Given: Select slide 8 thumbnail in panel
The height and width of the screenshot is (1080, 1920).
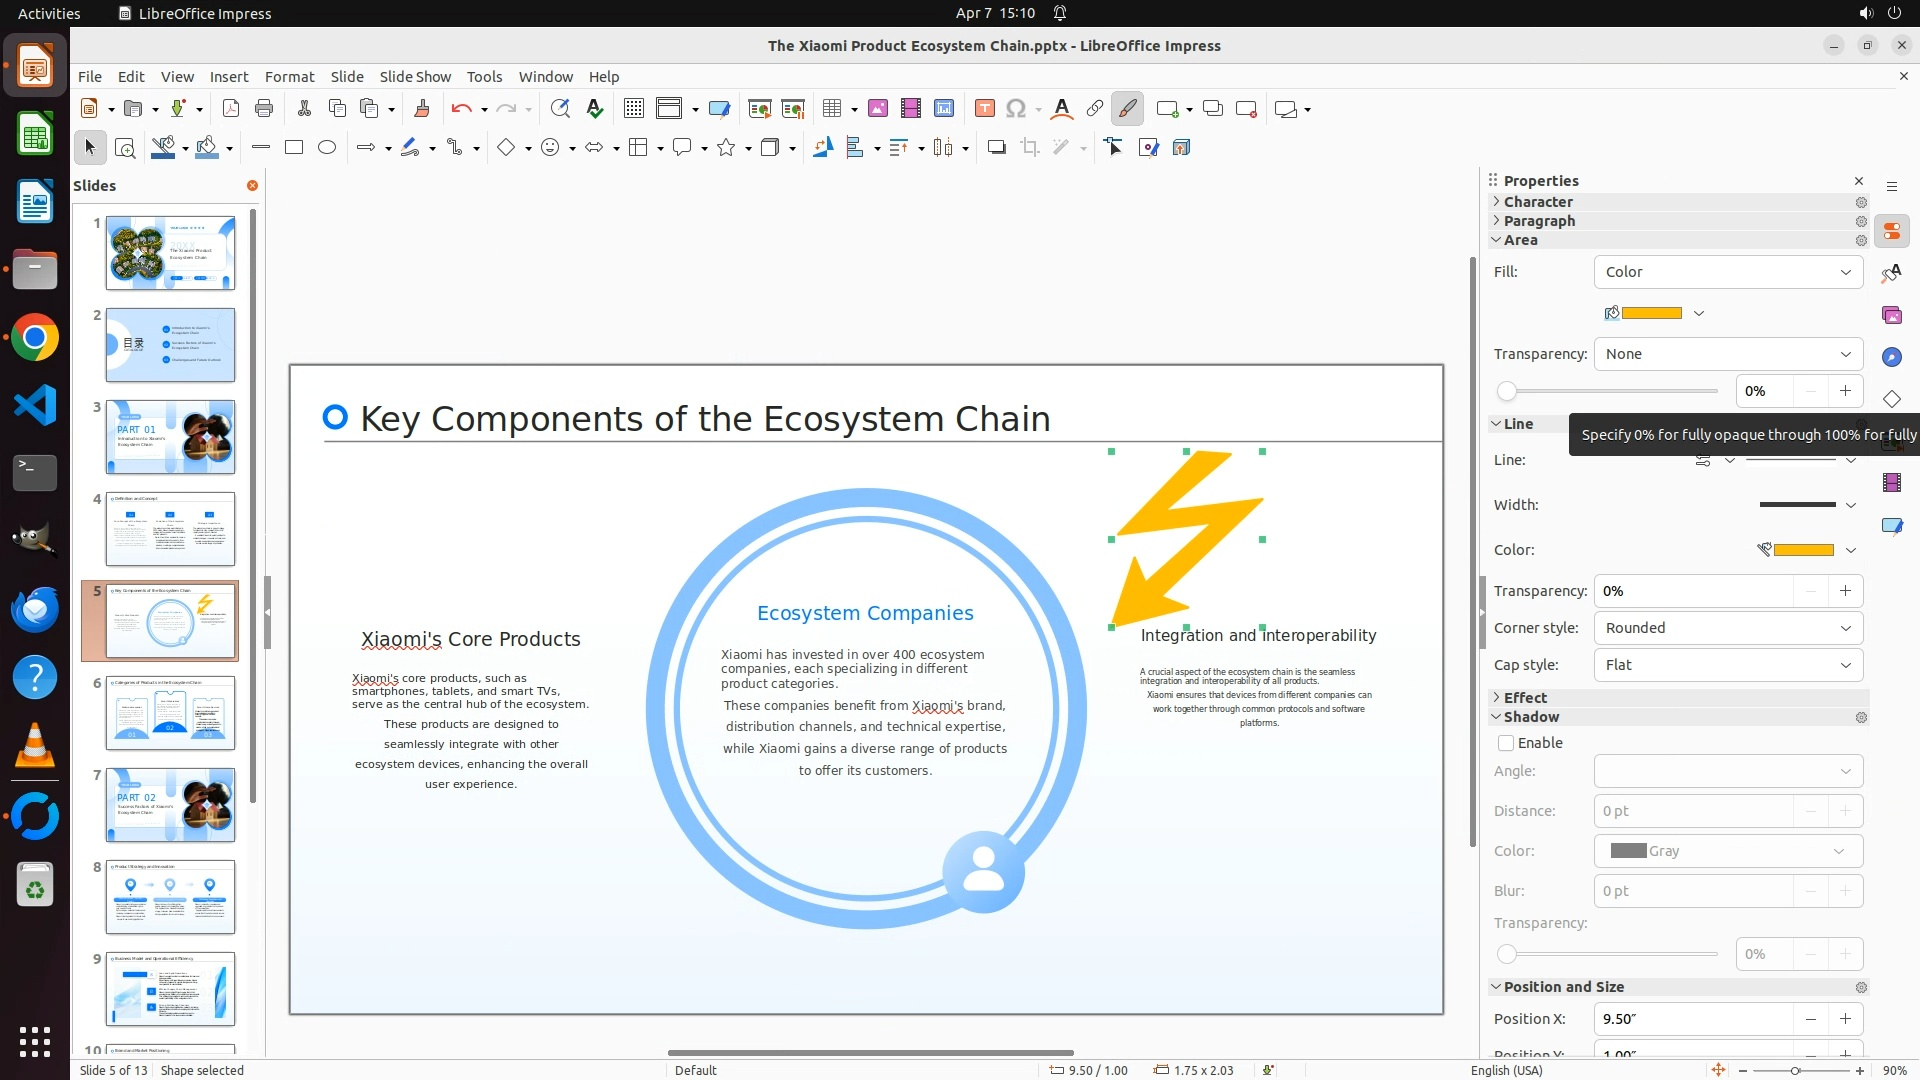Looking at the screenshot, I should click(x=170, y=897).
